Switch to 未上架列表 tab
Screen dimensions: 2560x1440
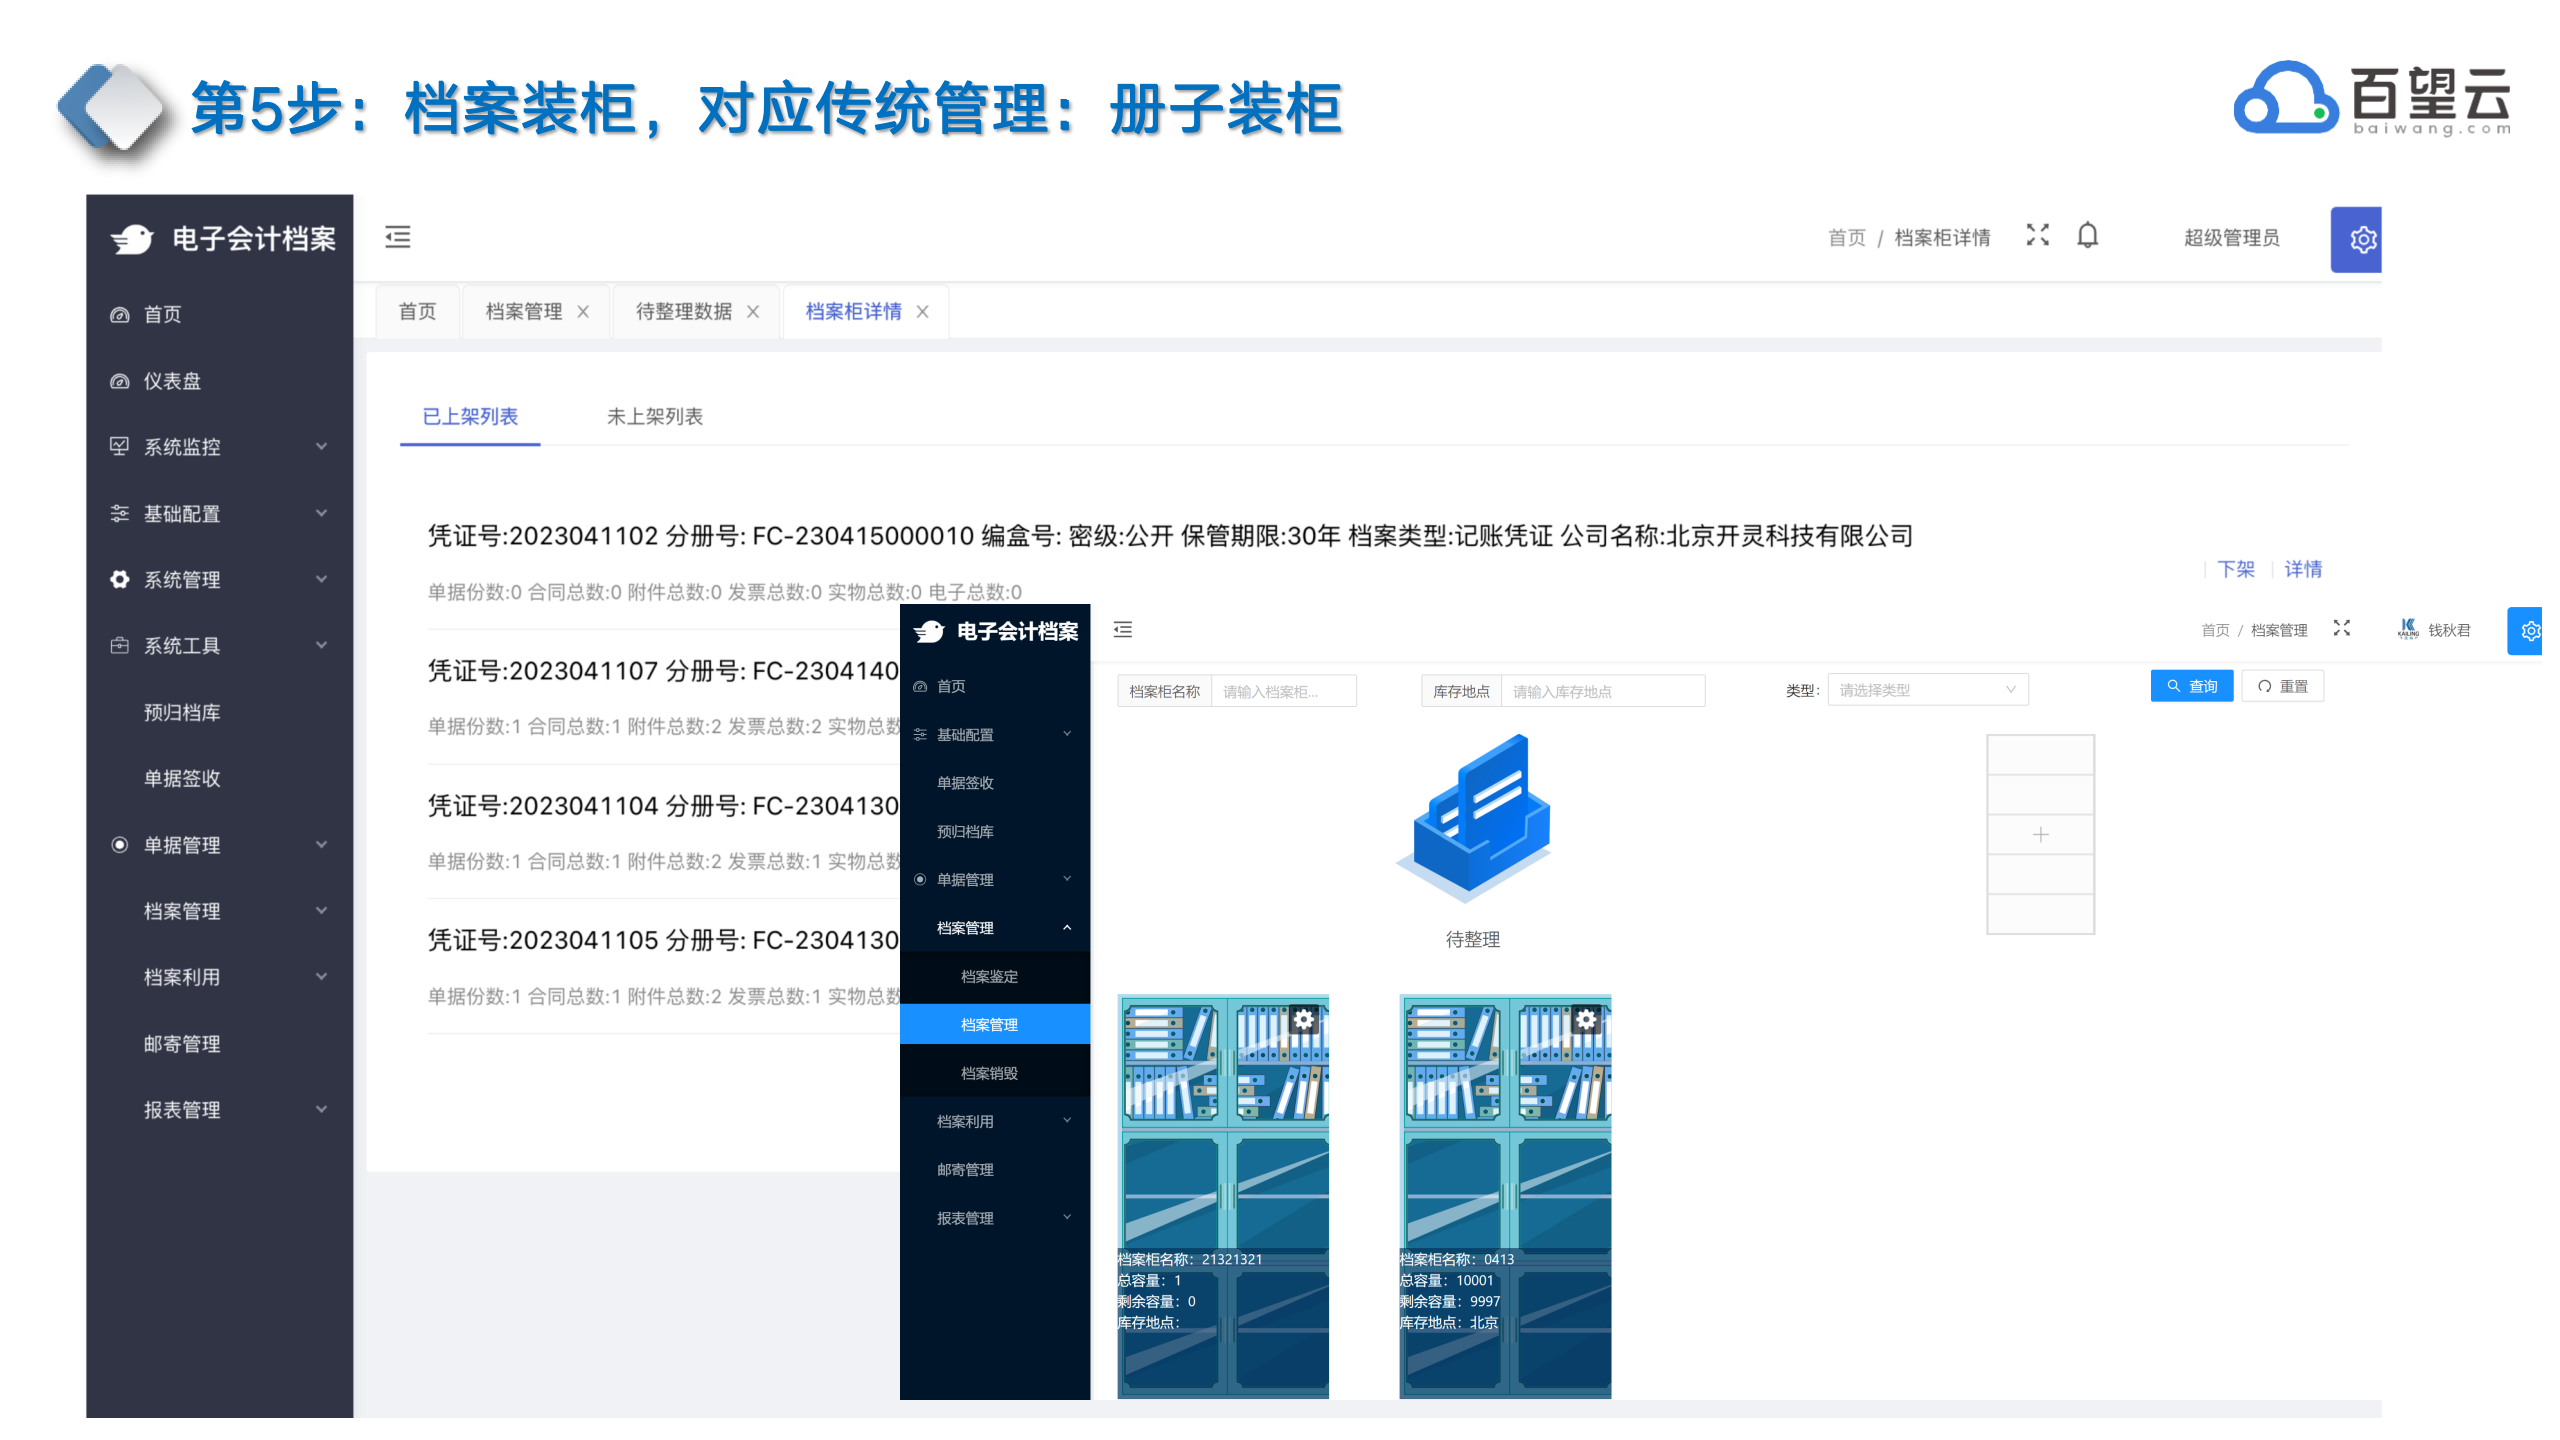[x=654, y=417]
